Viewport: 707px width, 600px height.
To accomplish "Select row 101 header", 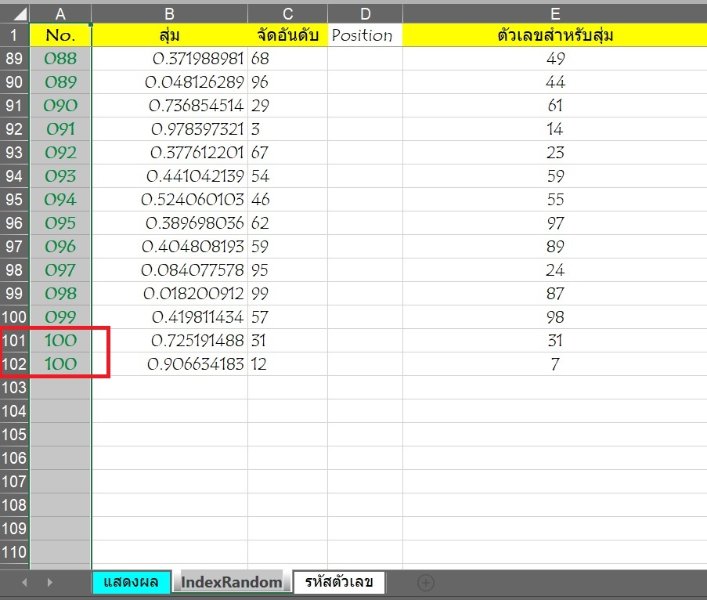I will pyautogui.click(x=15, y=340).
